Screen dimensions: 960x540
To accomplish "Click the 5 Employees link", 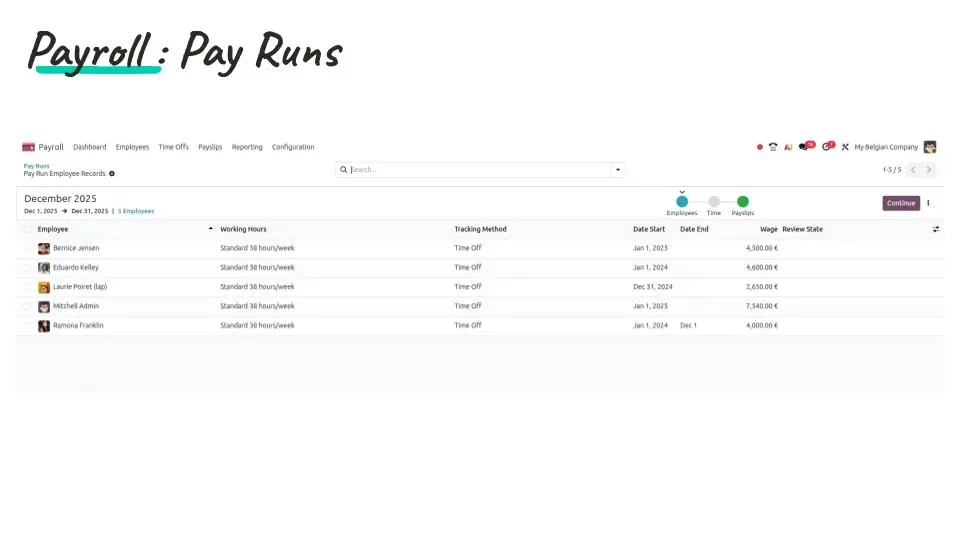I will click(136, 211).
